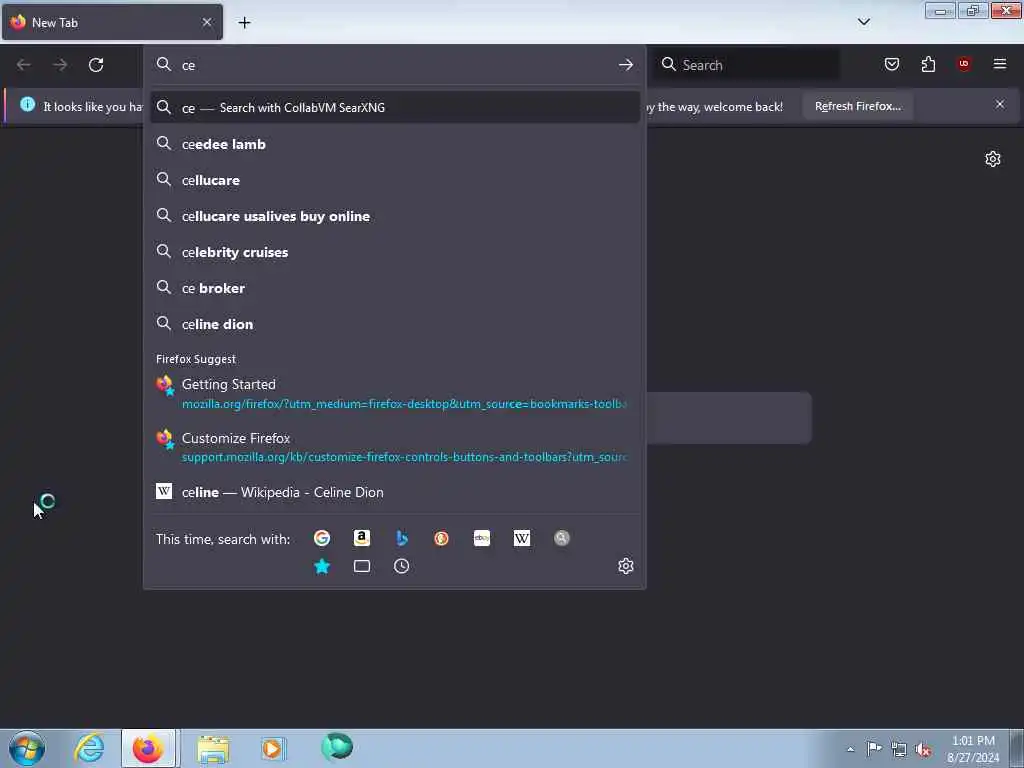Click the Go arrow in the address bar

tap(626, 65)
